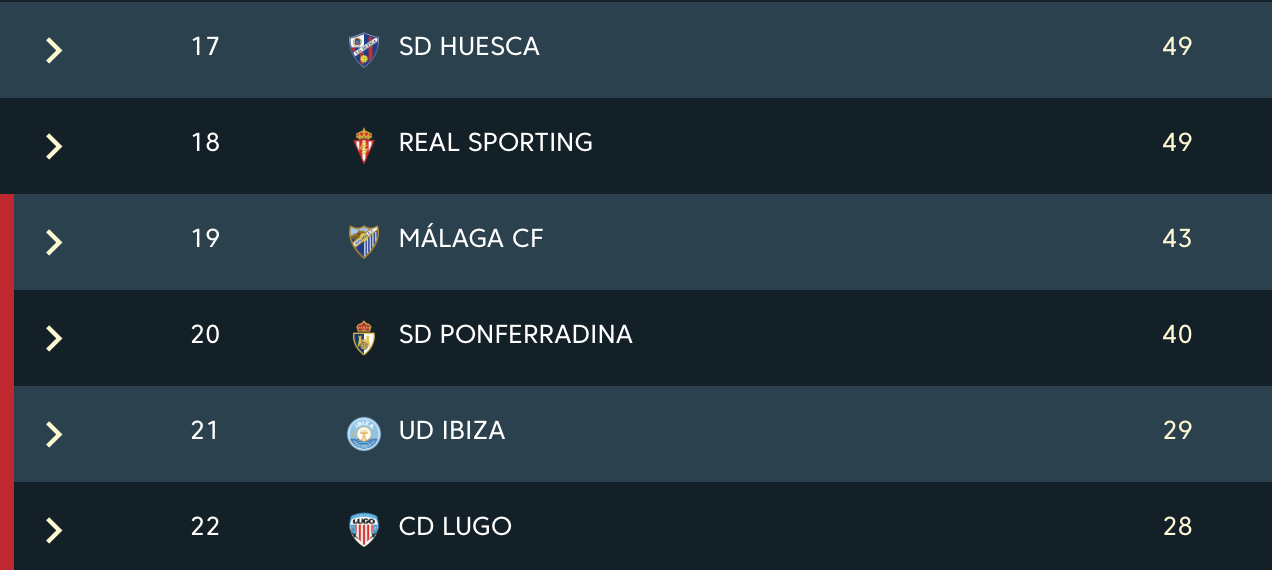The height and width of the screenshot is (570, 1272).
Task: Click the red relegation zone bar
Action: [x=6, y=382]
